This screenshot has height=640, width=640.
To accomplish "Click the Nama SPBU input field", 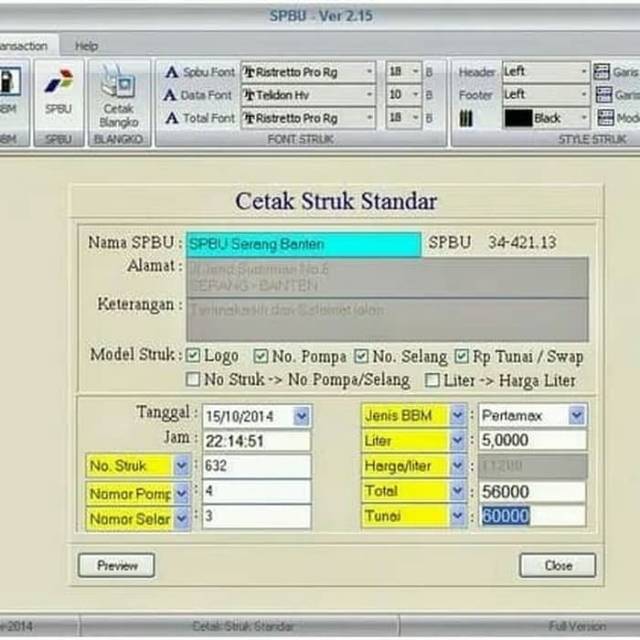I will pyautogui.click(x=303, y=244).
